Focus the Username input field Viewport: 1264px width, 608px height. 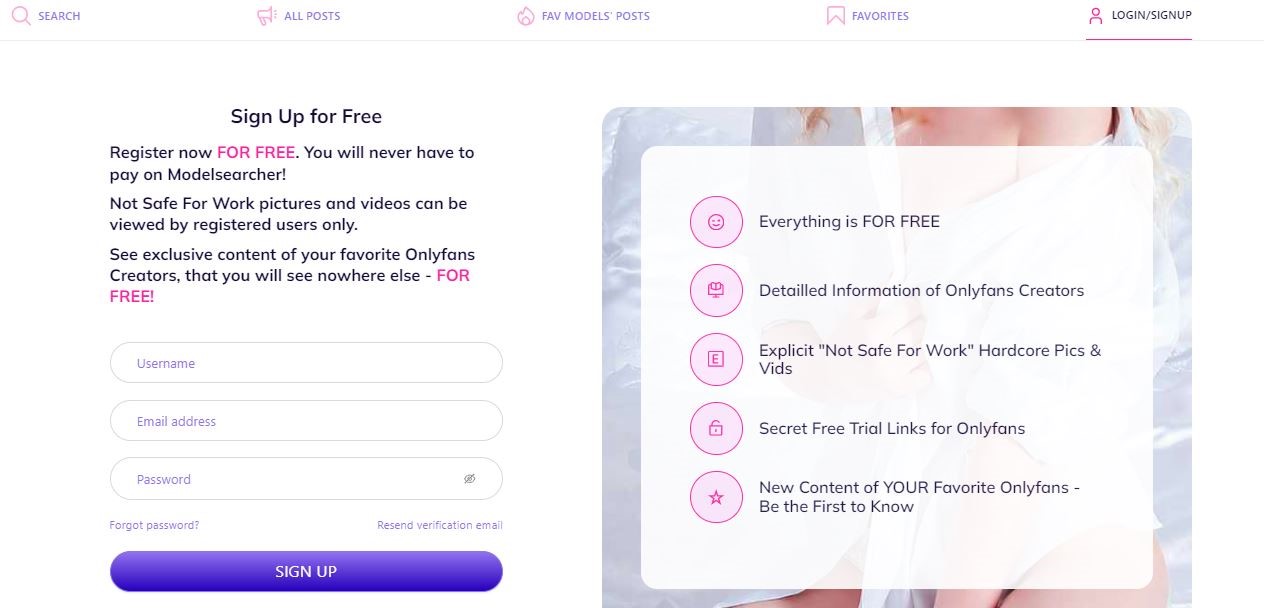306,363
